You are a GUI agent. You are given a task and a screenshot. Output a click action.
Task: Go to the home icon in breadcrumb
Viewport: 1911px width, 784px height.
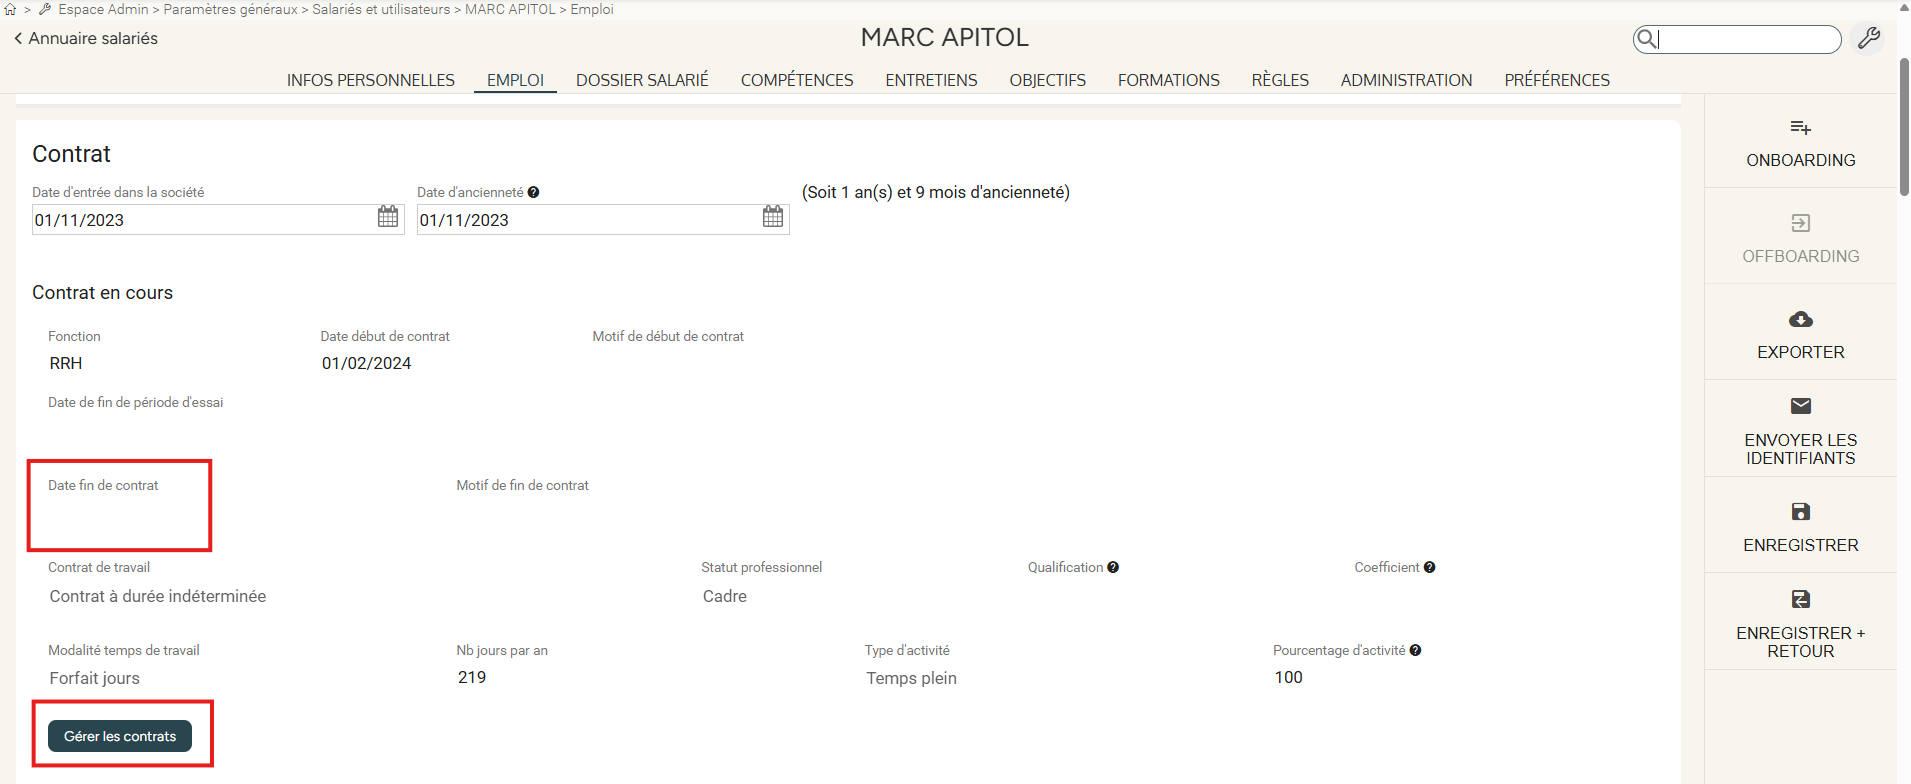click(10, 10)
